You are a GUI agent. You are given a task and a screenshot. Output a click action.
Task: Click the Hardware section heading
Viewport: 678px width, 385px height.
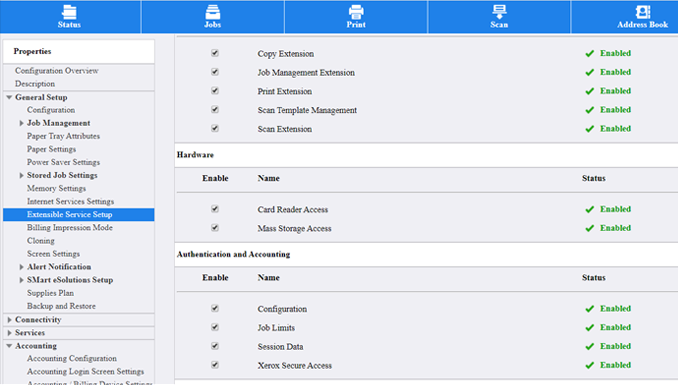195,155
